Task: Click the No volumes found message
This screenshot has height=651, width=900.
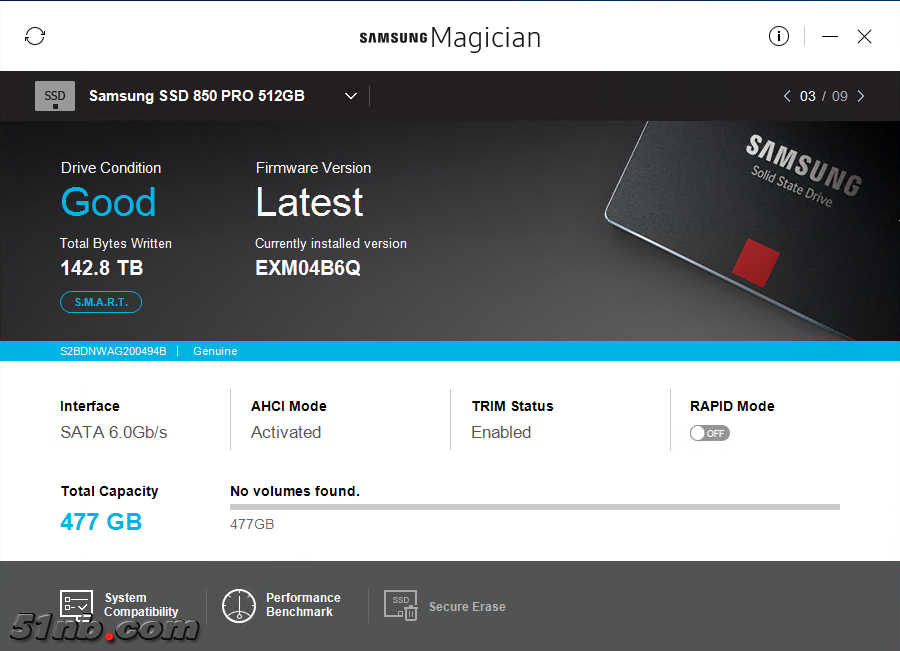Action: (x=295, y=491)
